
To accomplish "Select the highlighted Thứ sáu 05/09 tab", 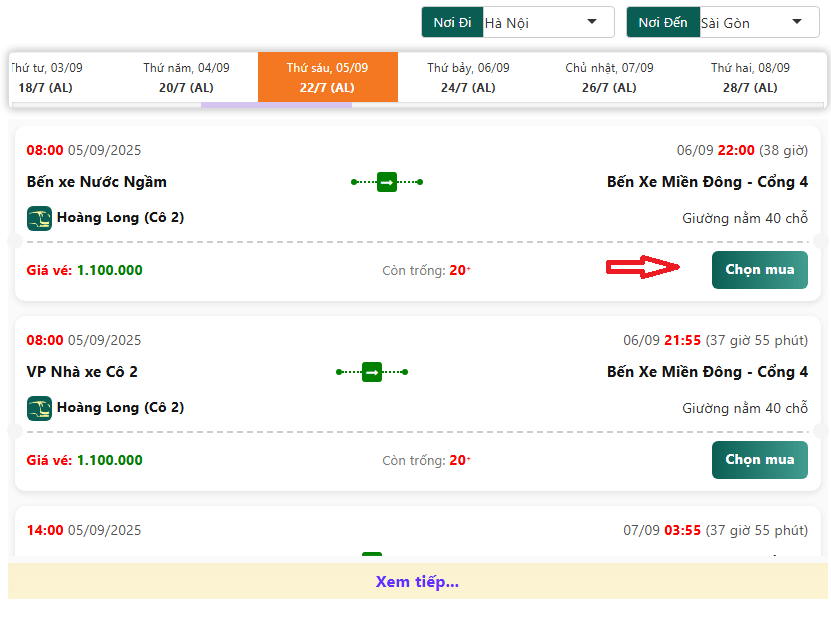I will tap(327, 78).
